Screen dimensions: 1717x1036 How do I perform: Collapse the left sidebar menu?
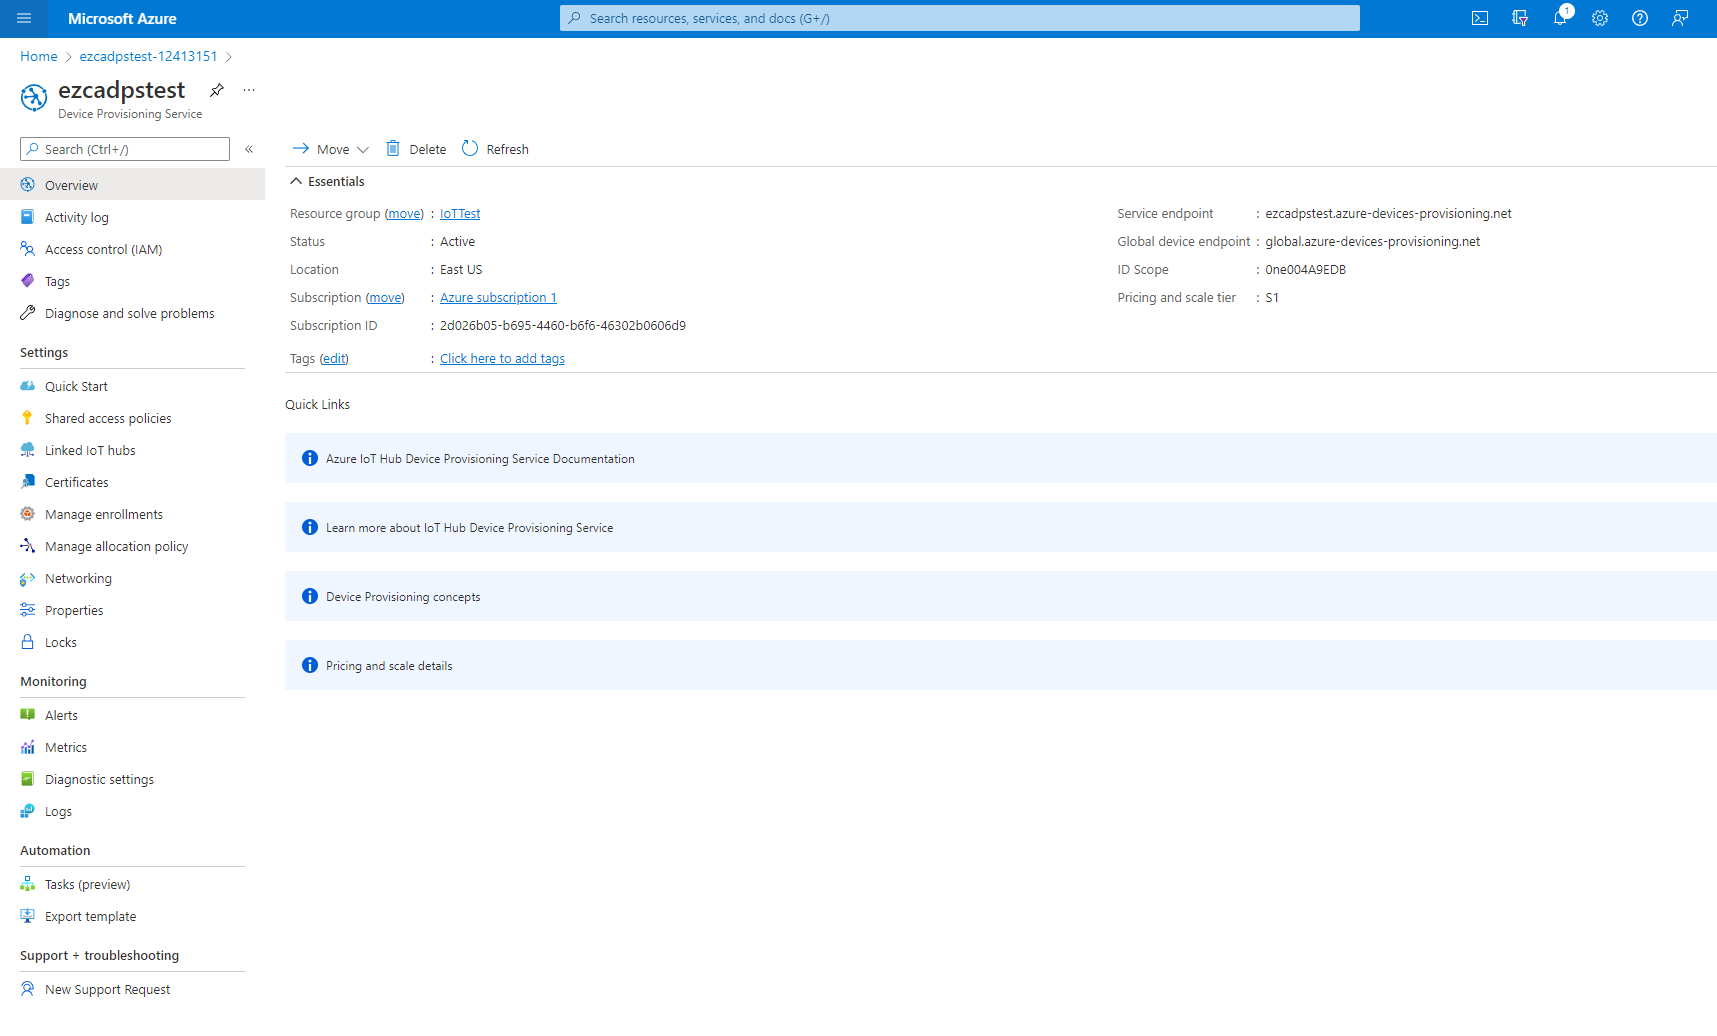tap(249, 149)
